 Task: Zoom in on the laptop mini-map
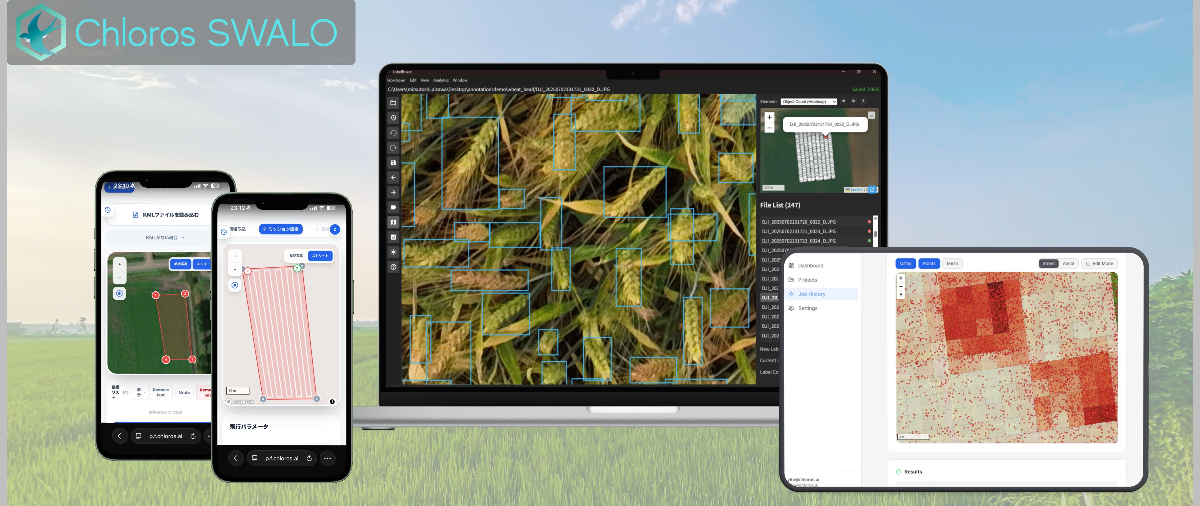pyautogui.click(x=769, y=117)
